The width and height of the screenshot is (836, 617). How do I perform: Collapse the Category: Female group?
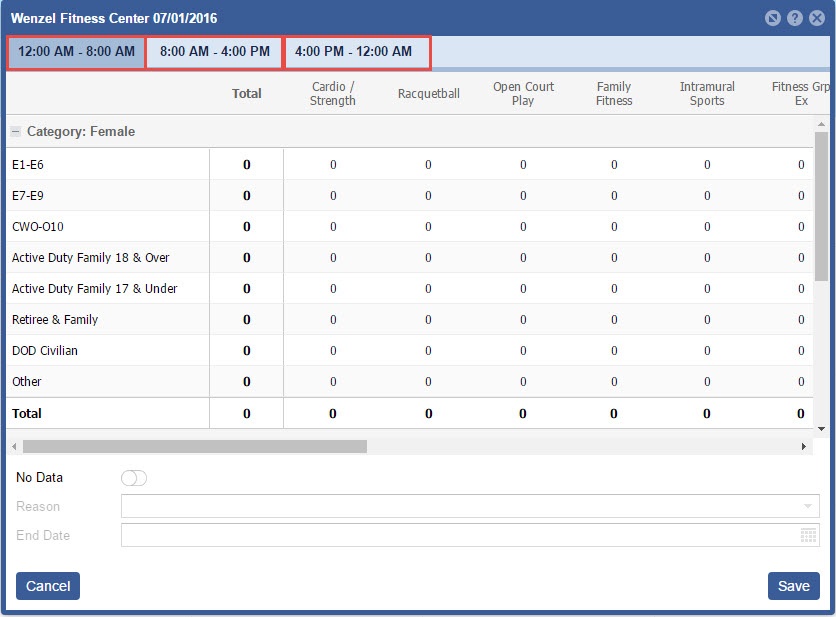[16, 132]
